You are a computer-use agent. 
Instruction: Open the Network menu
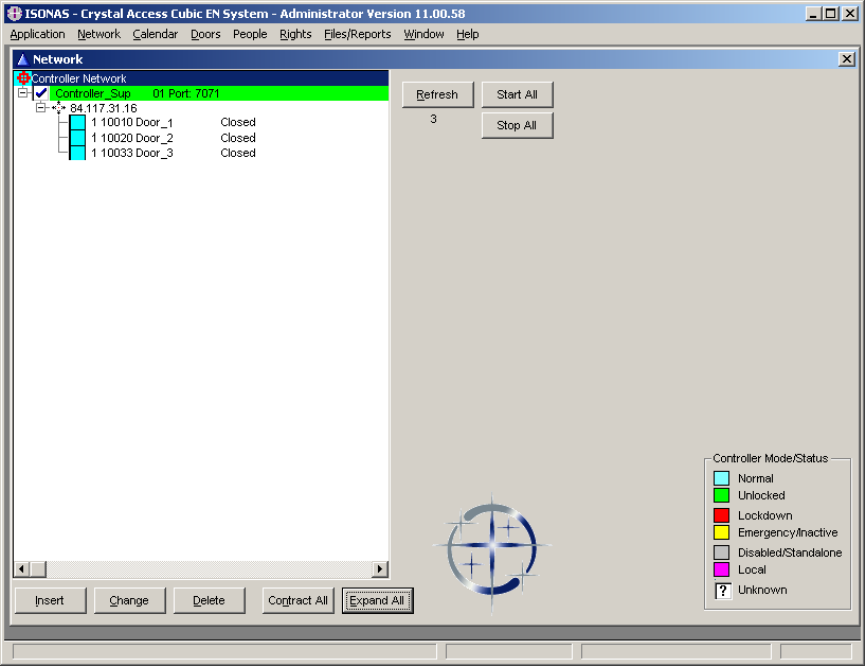[x=99, y=34]
